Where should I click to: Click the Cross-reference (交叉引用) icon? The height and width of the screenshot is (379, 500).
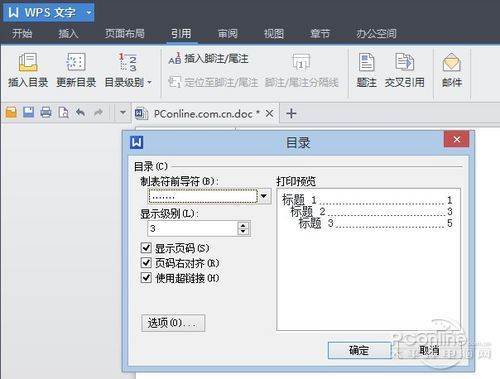point(404,62)
